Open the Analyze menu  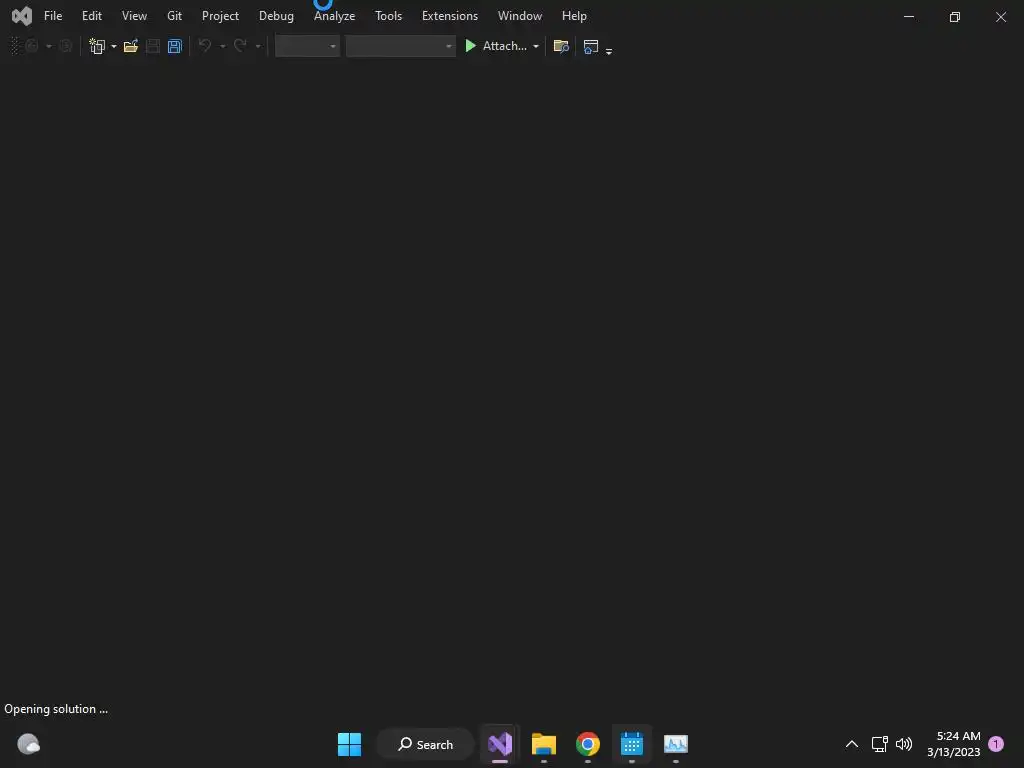[x=334, y=16]
